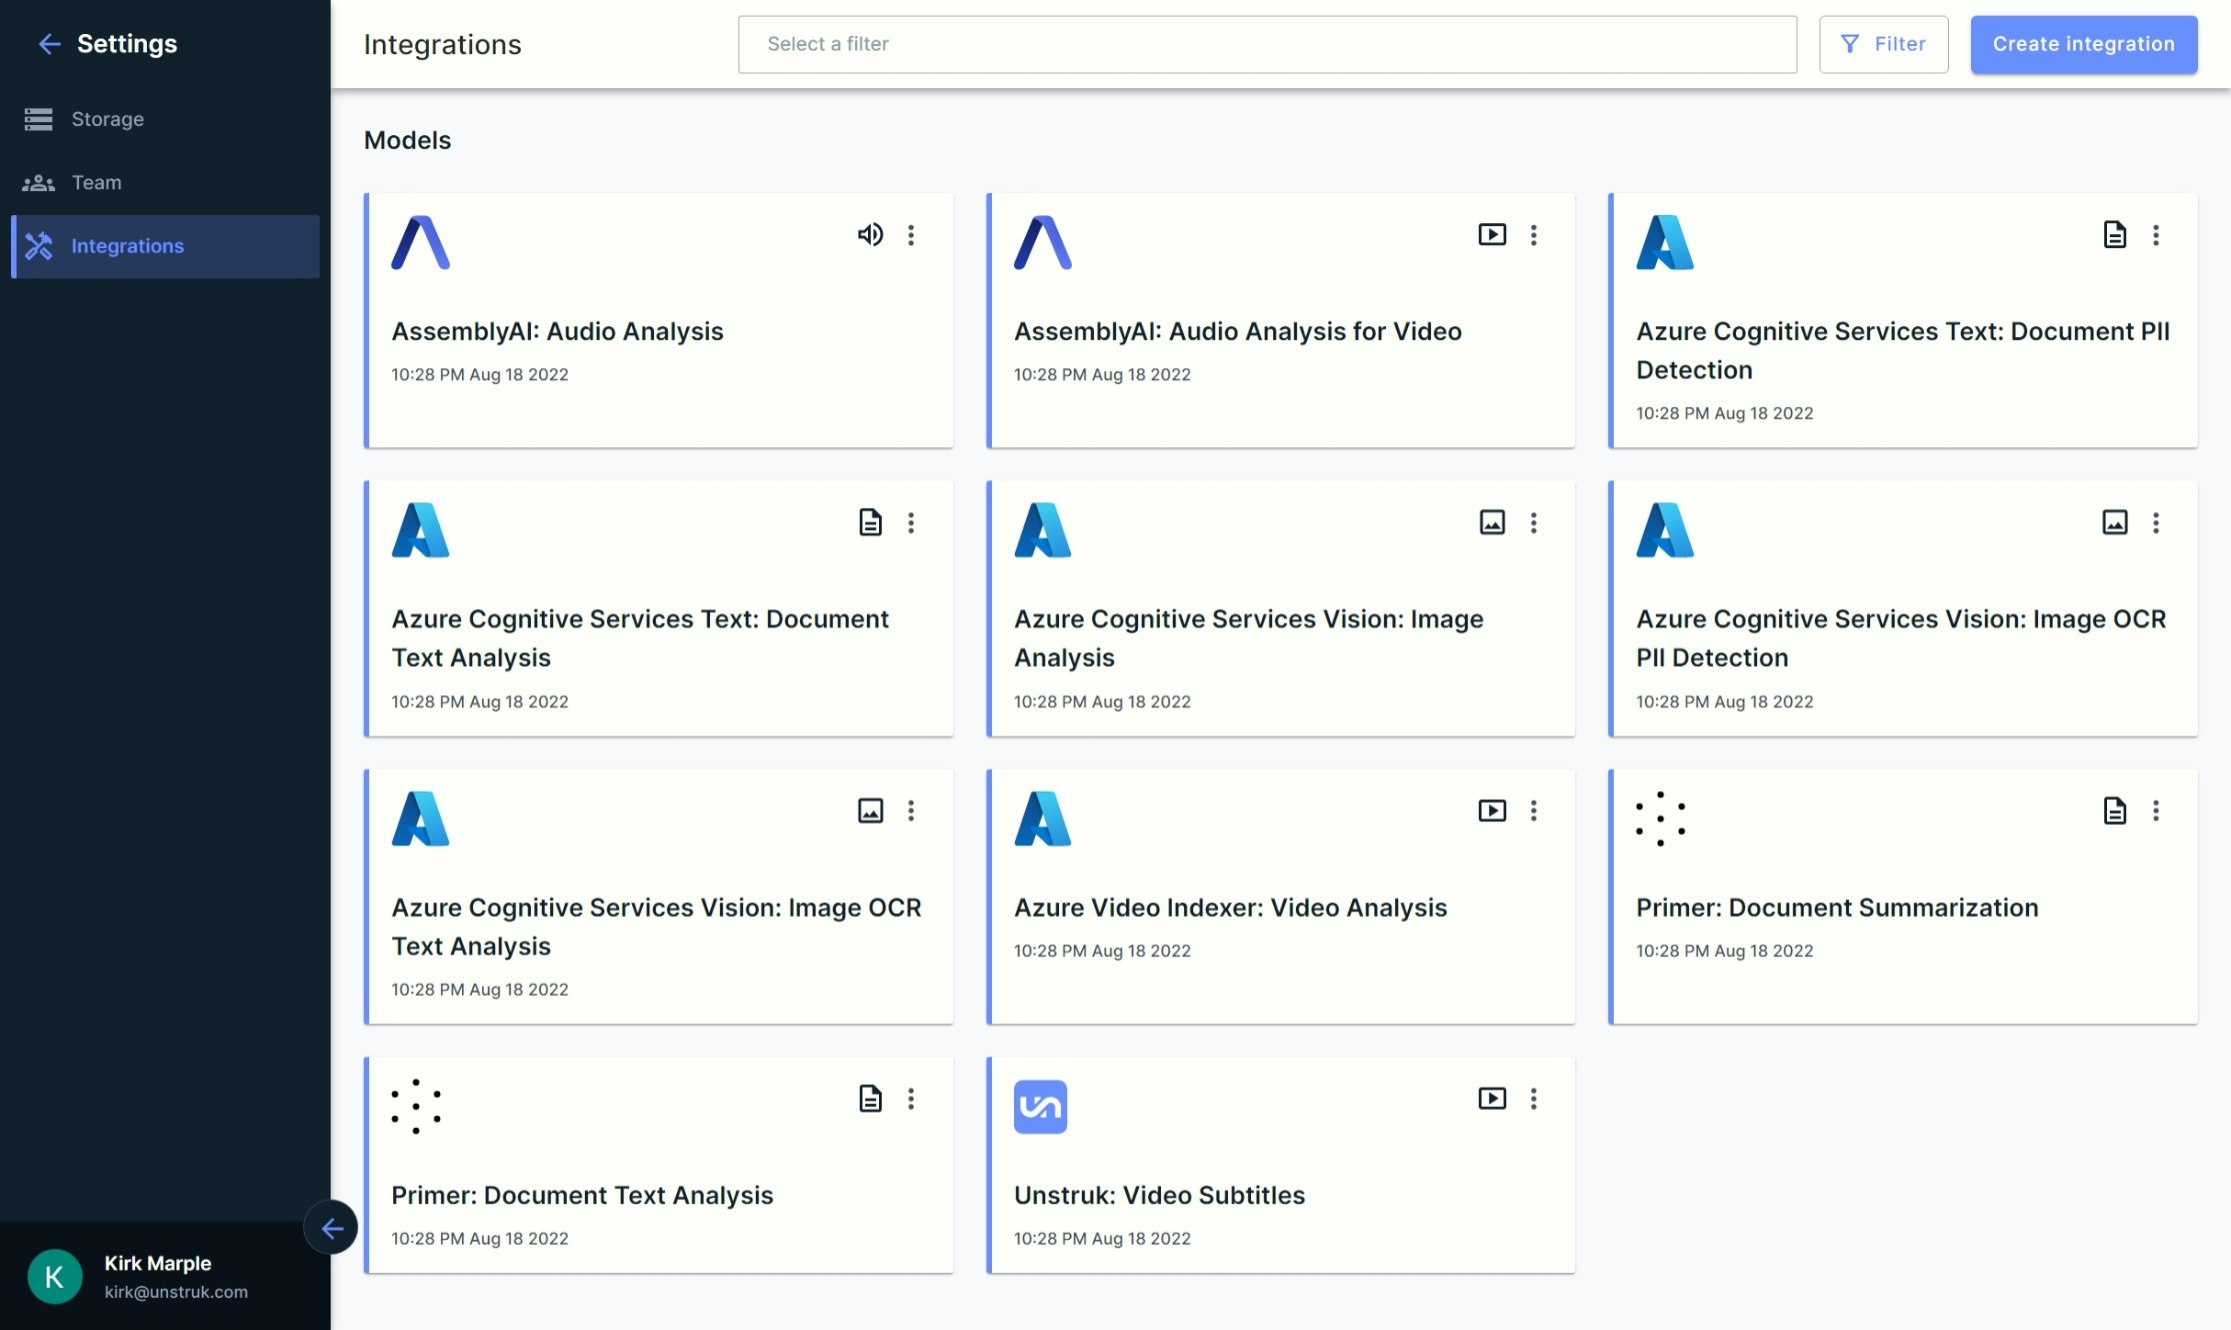2231x1330 pixels.
Task: Click Unstruk logo on Video Subtitles card
Action: click(1040, 1107)
